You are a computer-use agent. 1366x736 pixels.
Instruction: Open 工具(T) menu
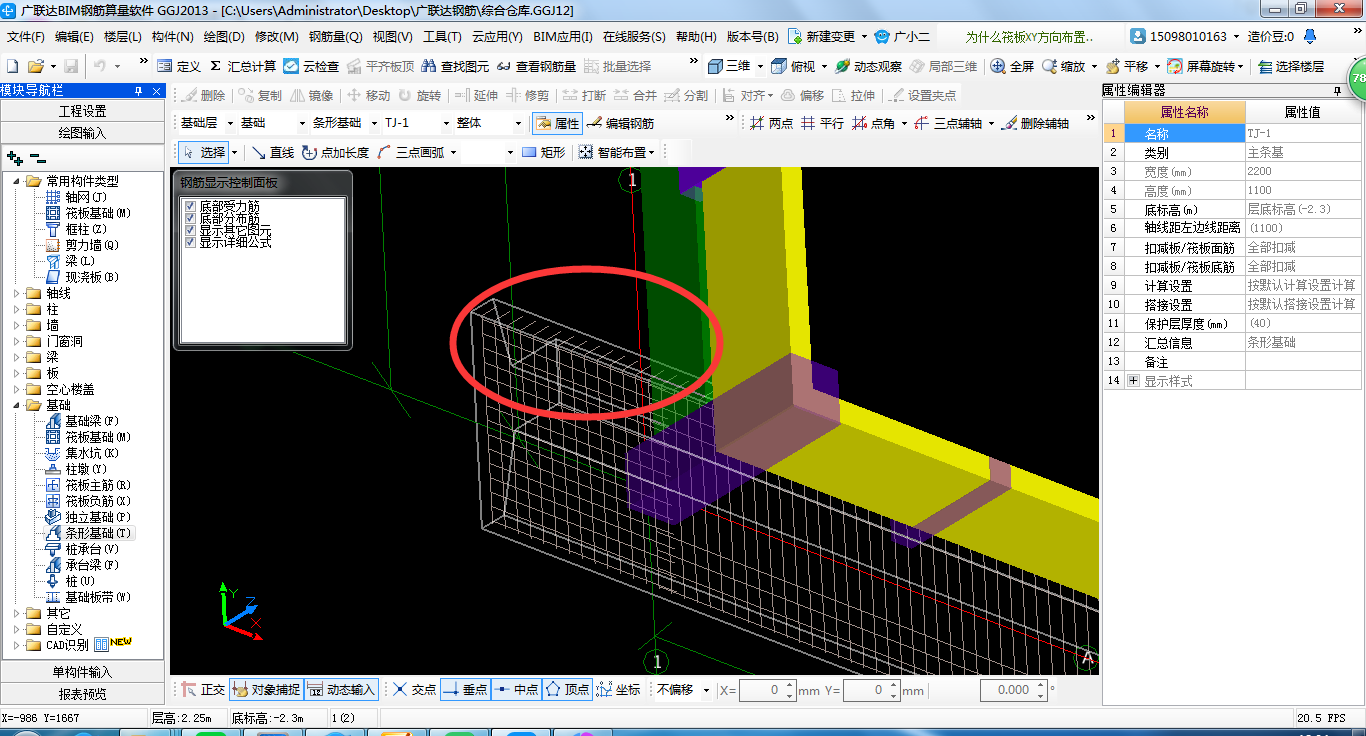coord(442,37)
